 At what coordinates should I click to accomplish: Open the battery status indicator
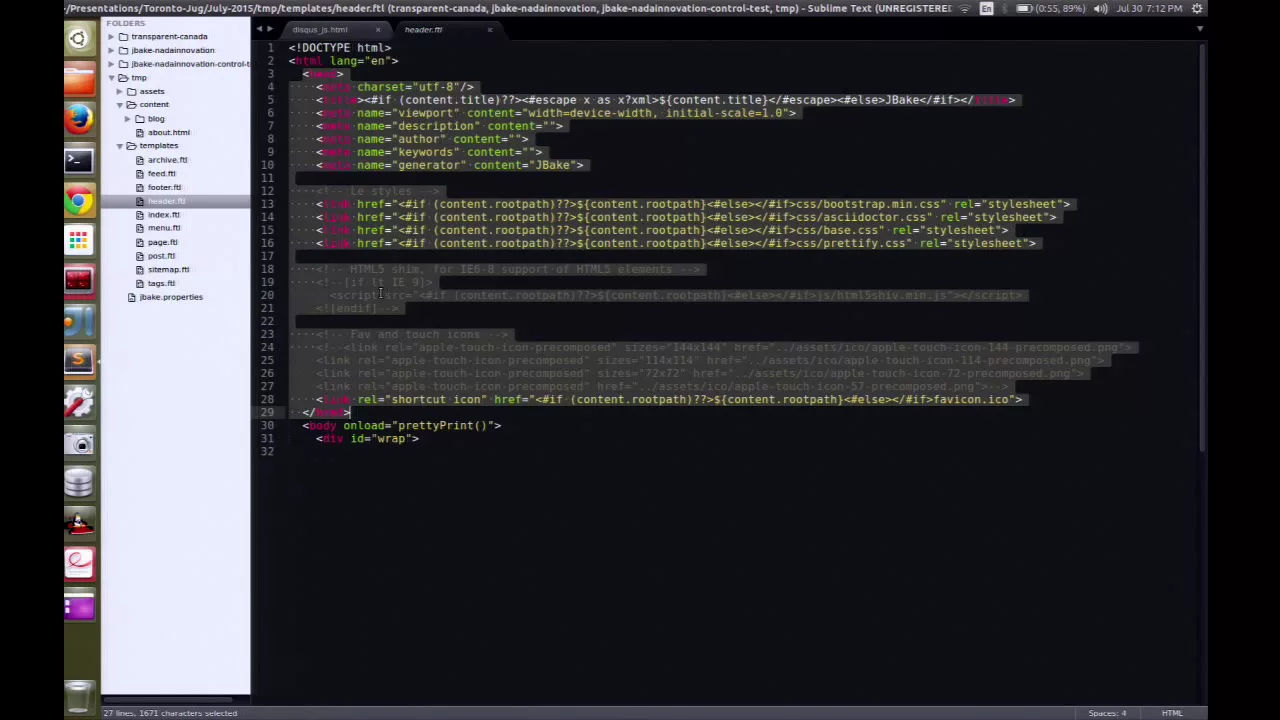1052,8
